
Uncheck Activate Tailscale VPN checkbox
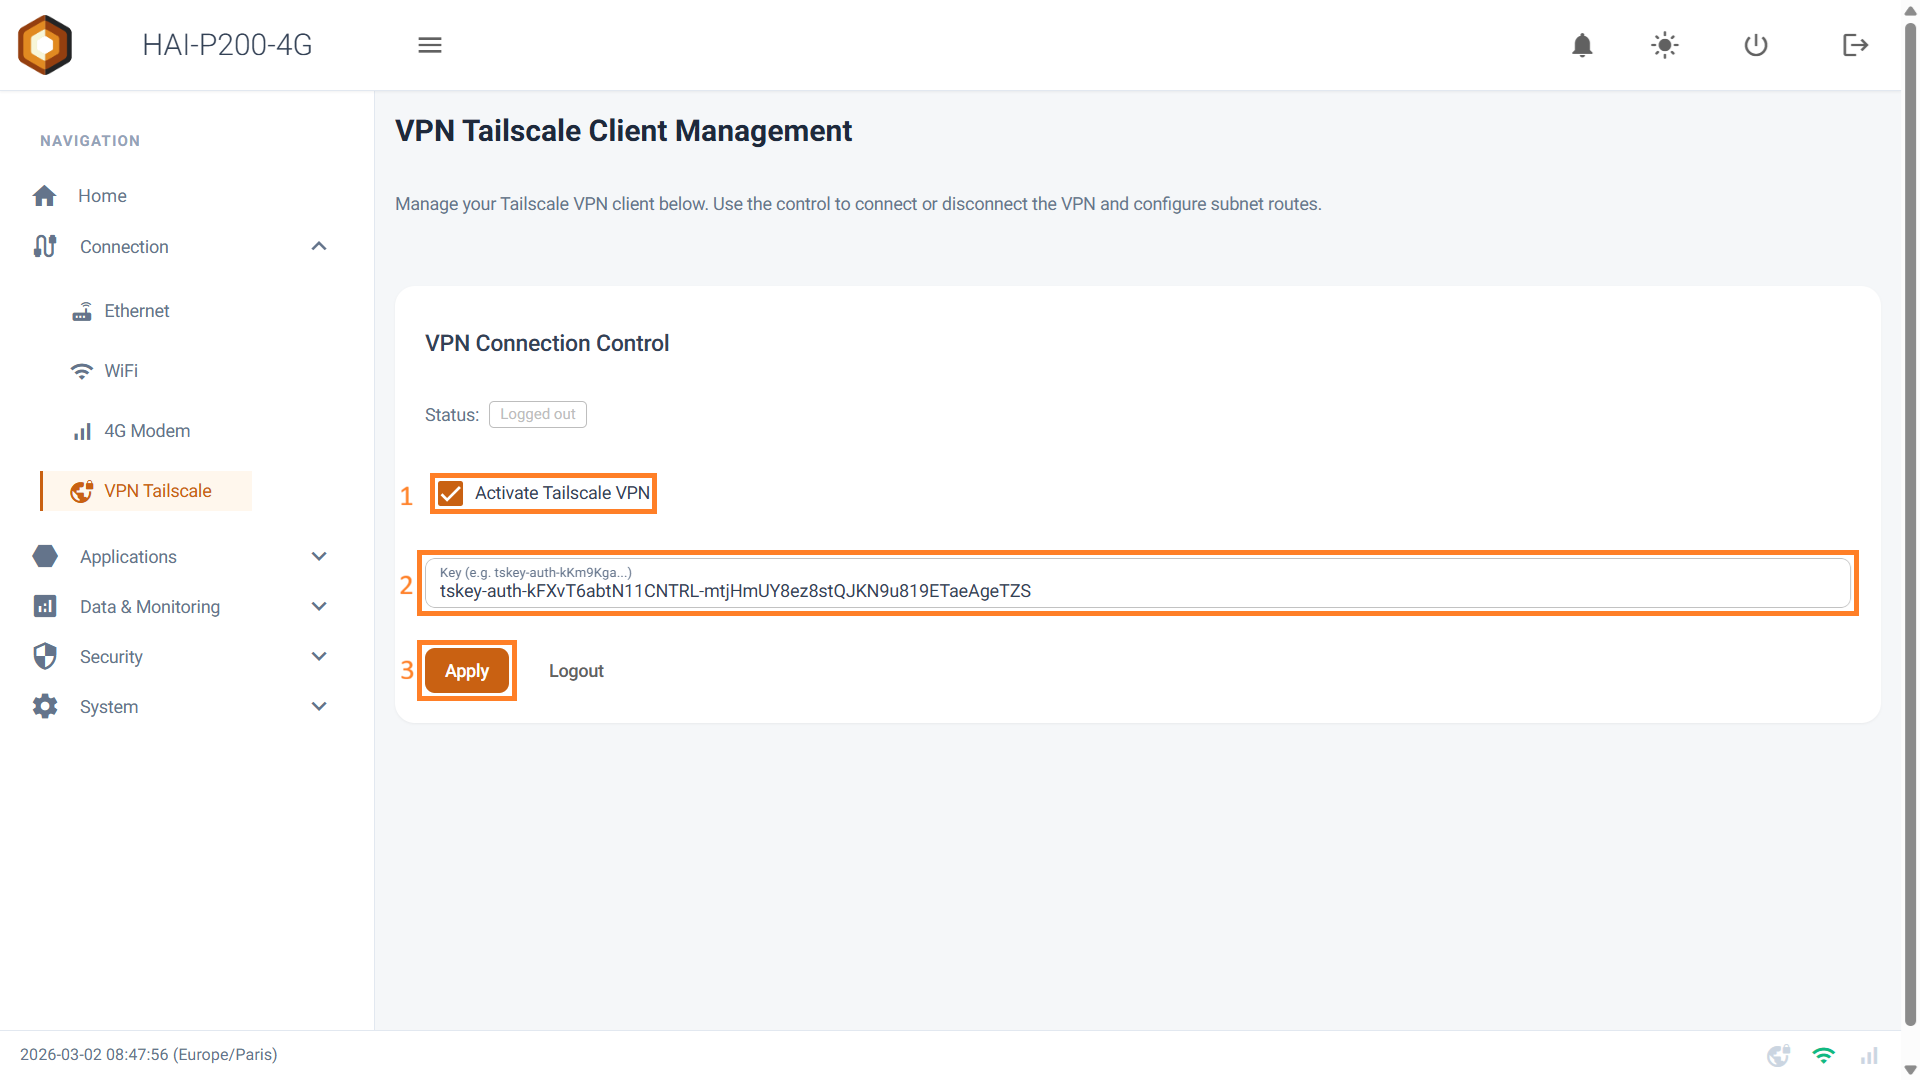click(451, 493)
